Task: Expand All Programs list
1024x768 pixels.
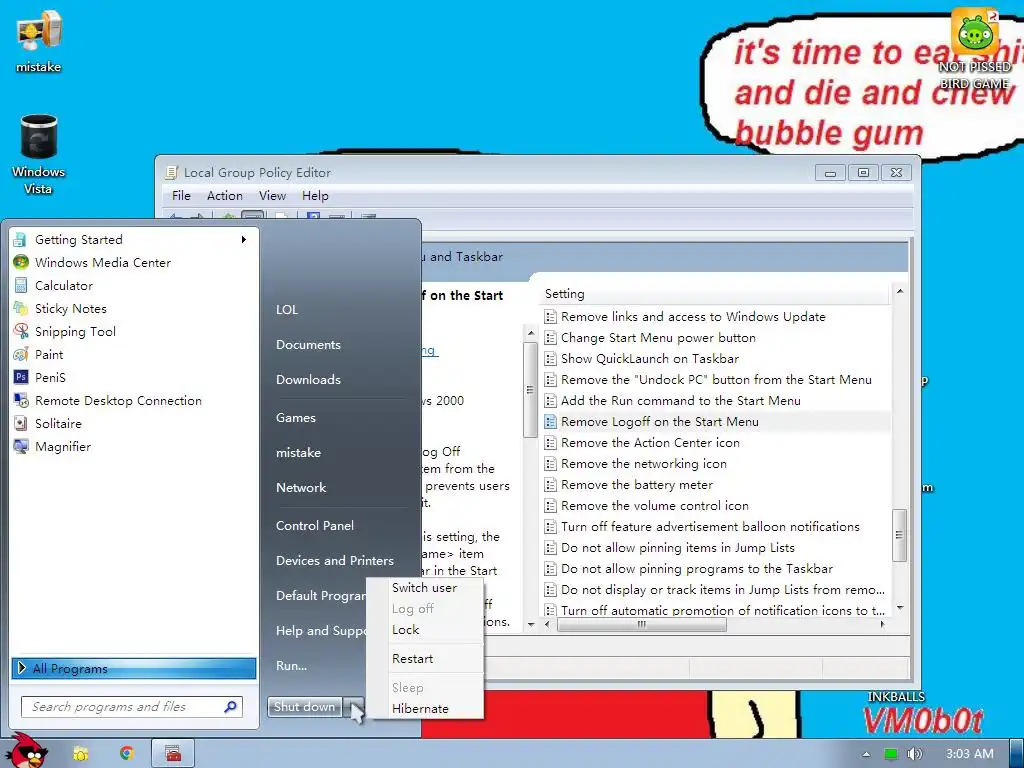Action: click(134, 668)
